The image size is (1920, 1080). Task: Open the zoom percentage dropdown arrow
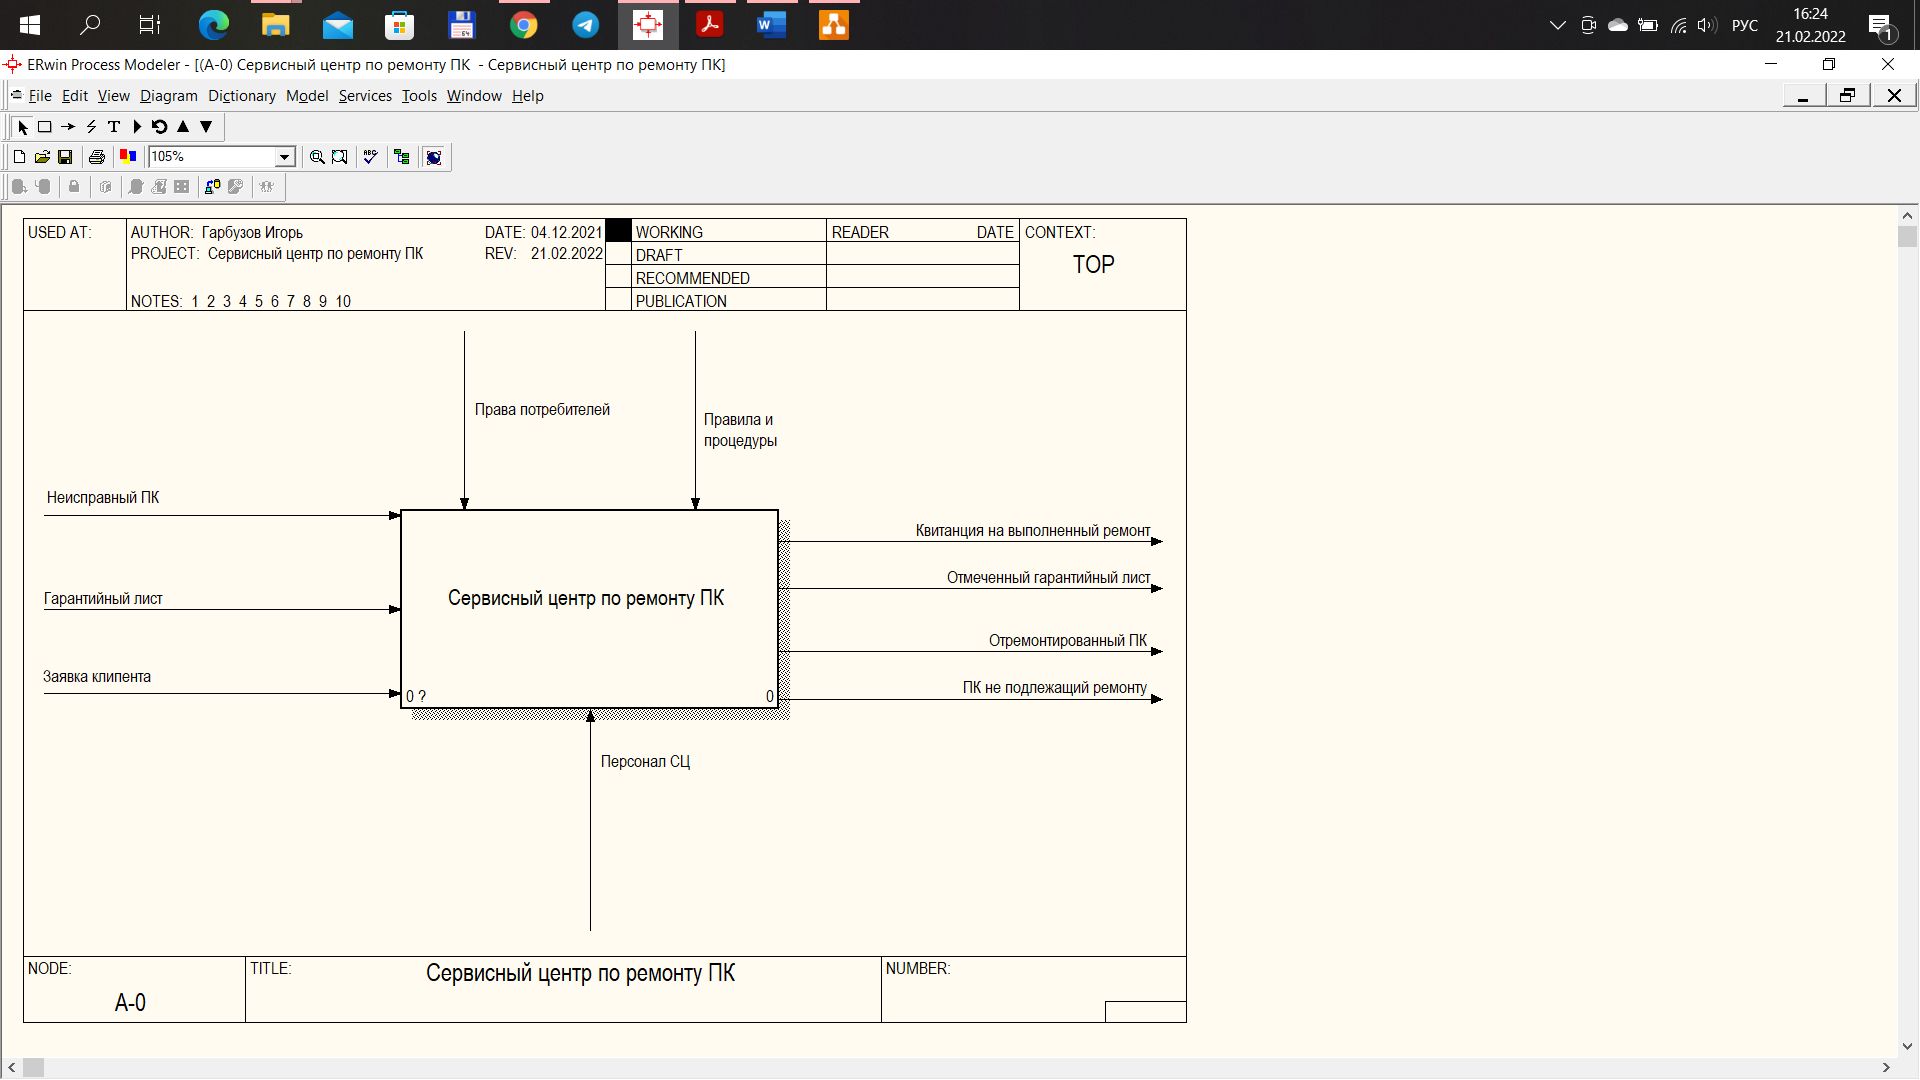click(285, 157)
